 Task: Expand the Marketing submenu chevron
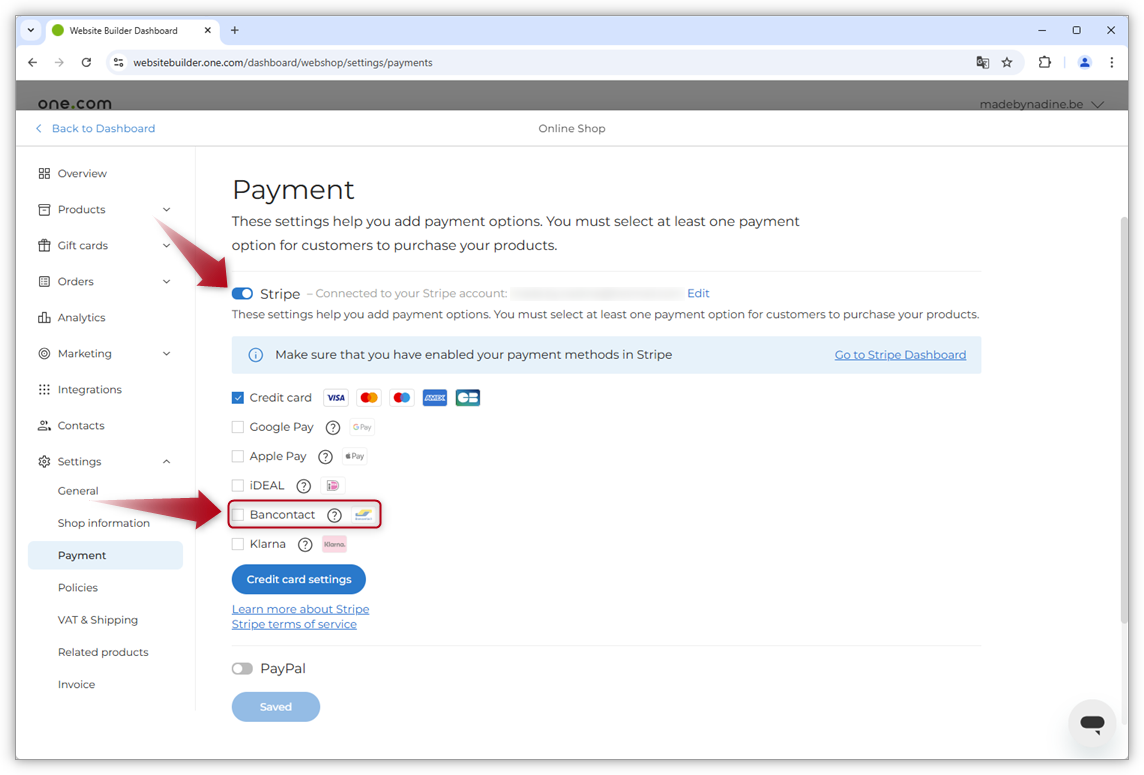point(166,353)
